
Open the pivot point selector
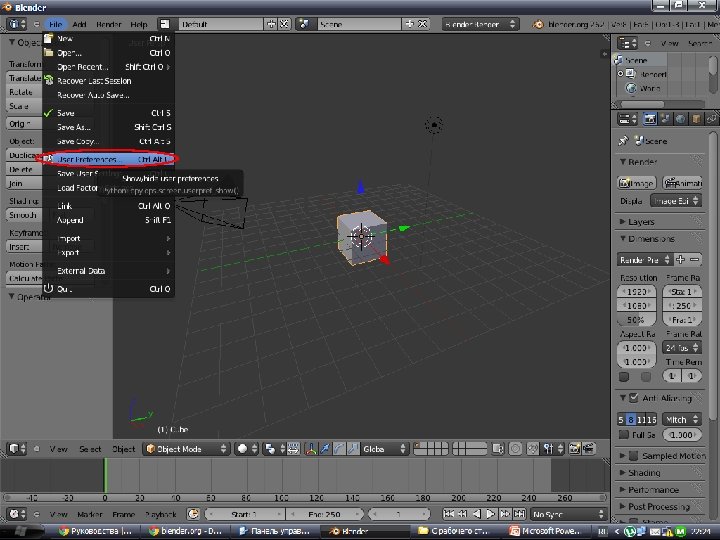point(275,449)
